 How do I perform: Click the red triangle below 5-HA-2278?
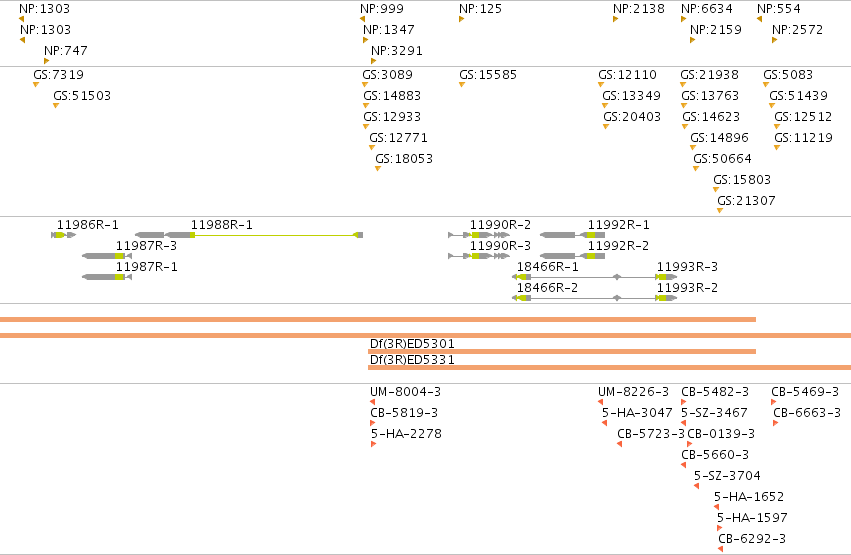(373, 444)
